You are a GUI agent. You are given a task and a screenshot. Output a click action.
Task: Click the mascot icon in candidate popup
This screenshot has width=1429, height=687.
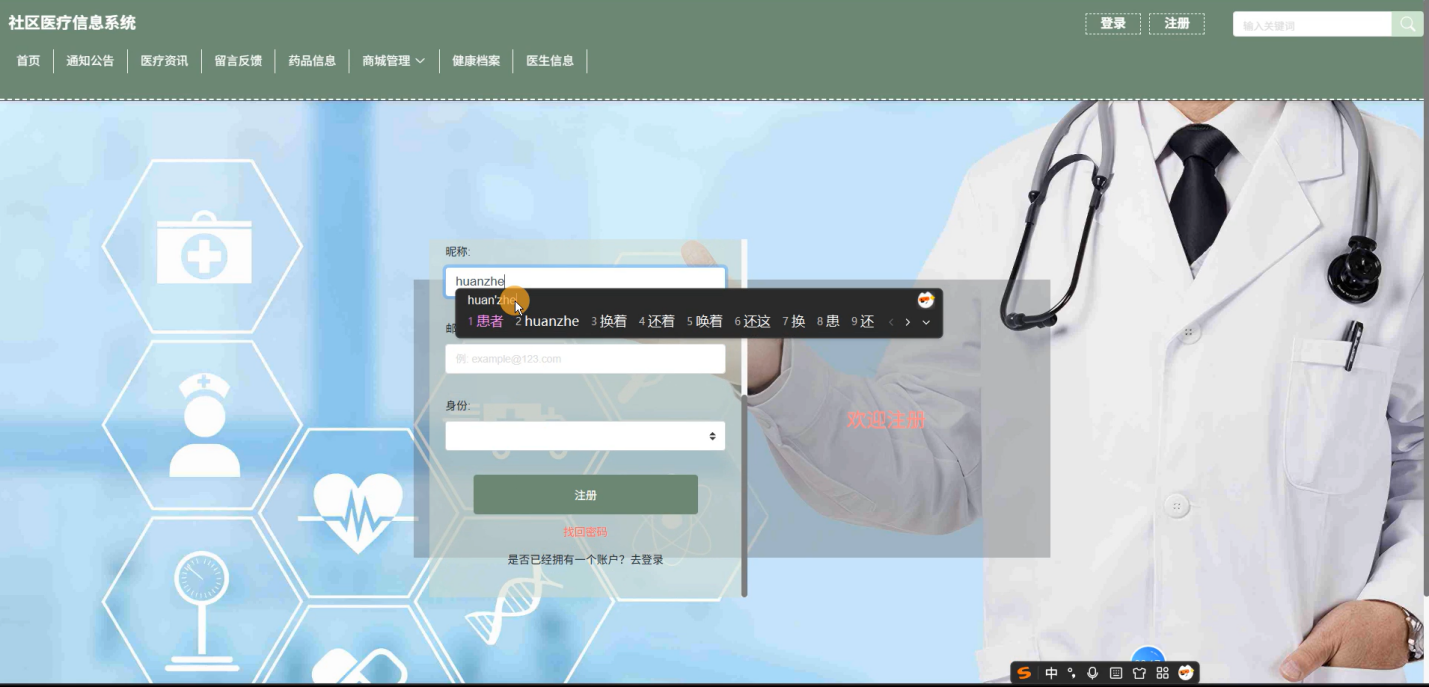click(926, 300)
